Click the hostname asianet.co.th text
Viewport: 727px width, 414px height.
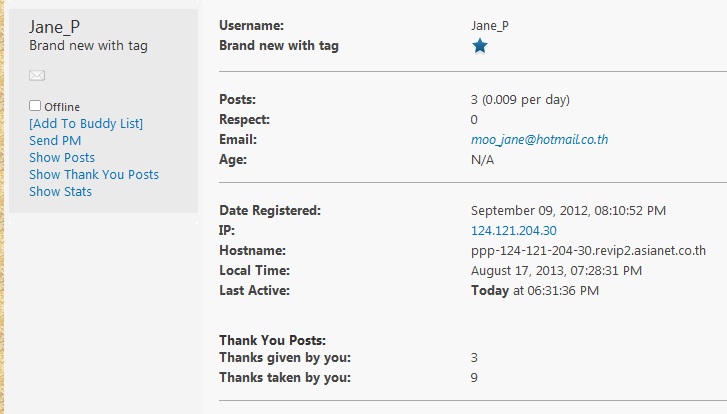pyautogui.click(x=588, y=250)
